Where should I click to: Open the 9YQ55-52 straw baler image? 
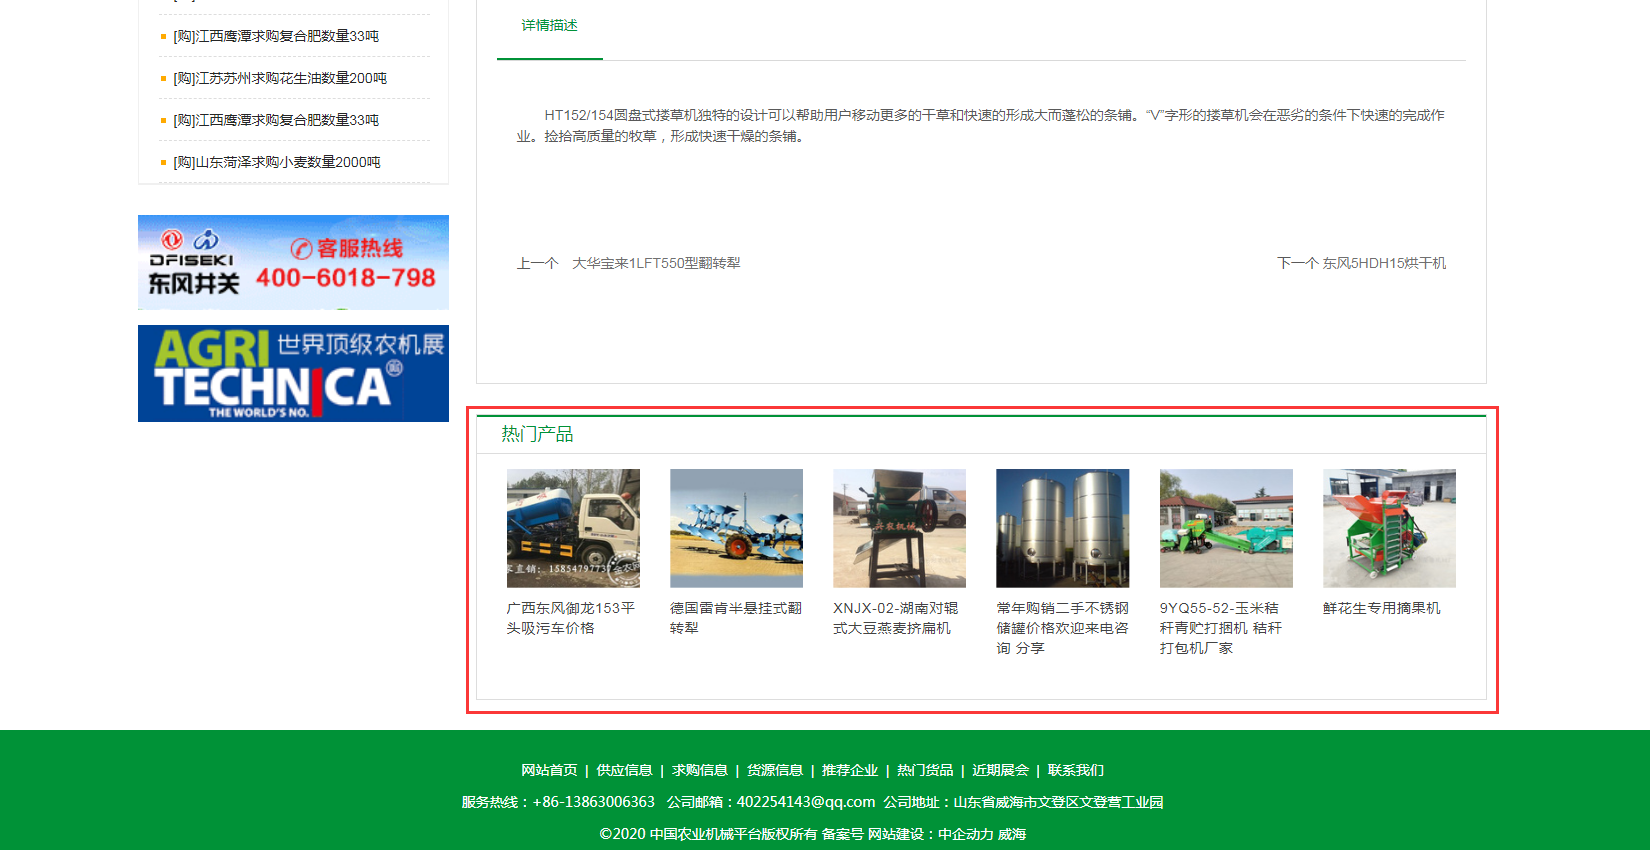coord(1226,528)
